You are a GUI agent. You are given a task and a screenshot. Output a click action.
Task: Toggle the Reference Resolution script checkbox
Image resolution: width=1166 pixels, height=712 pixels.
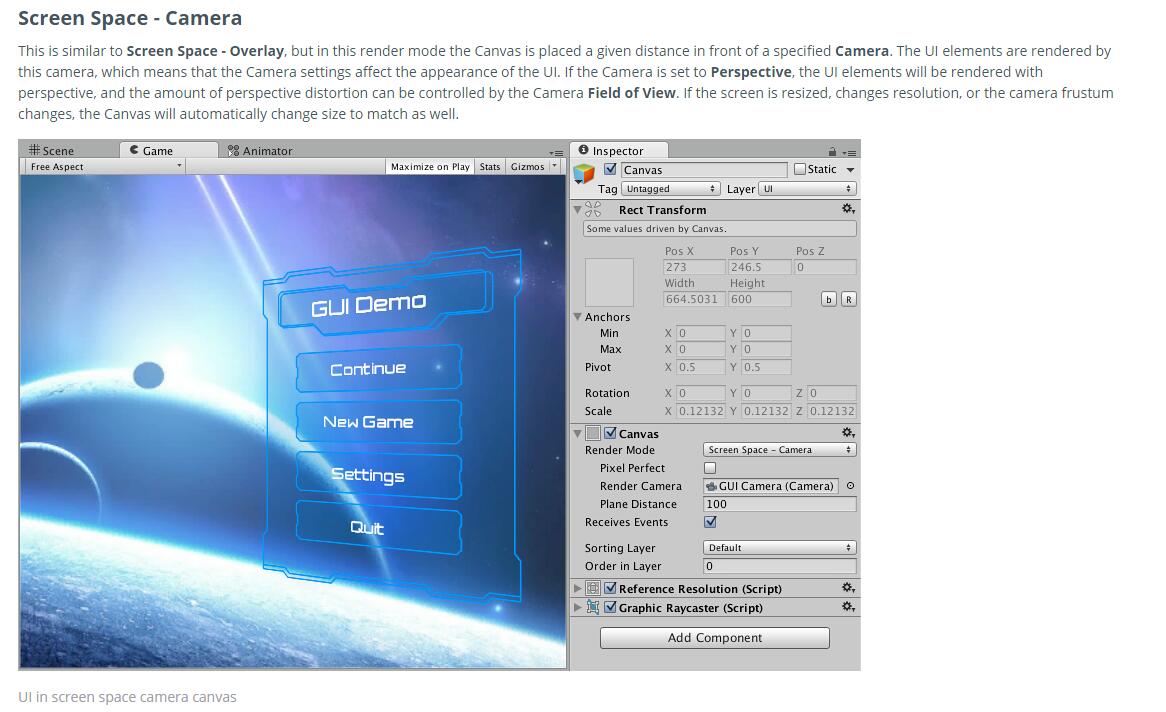[x=611, y=588]
